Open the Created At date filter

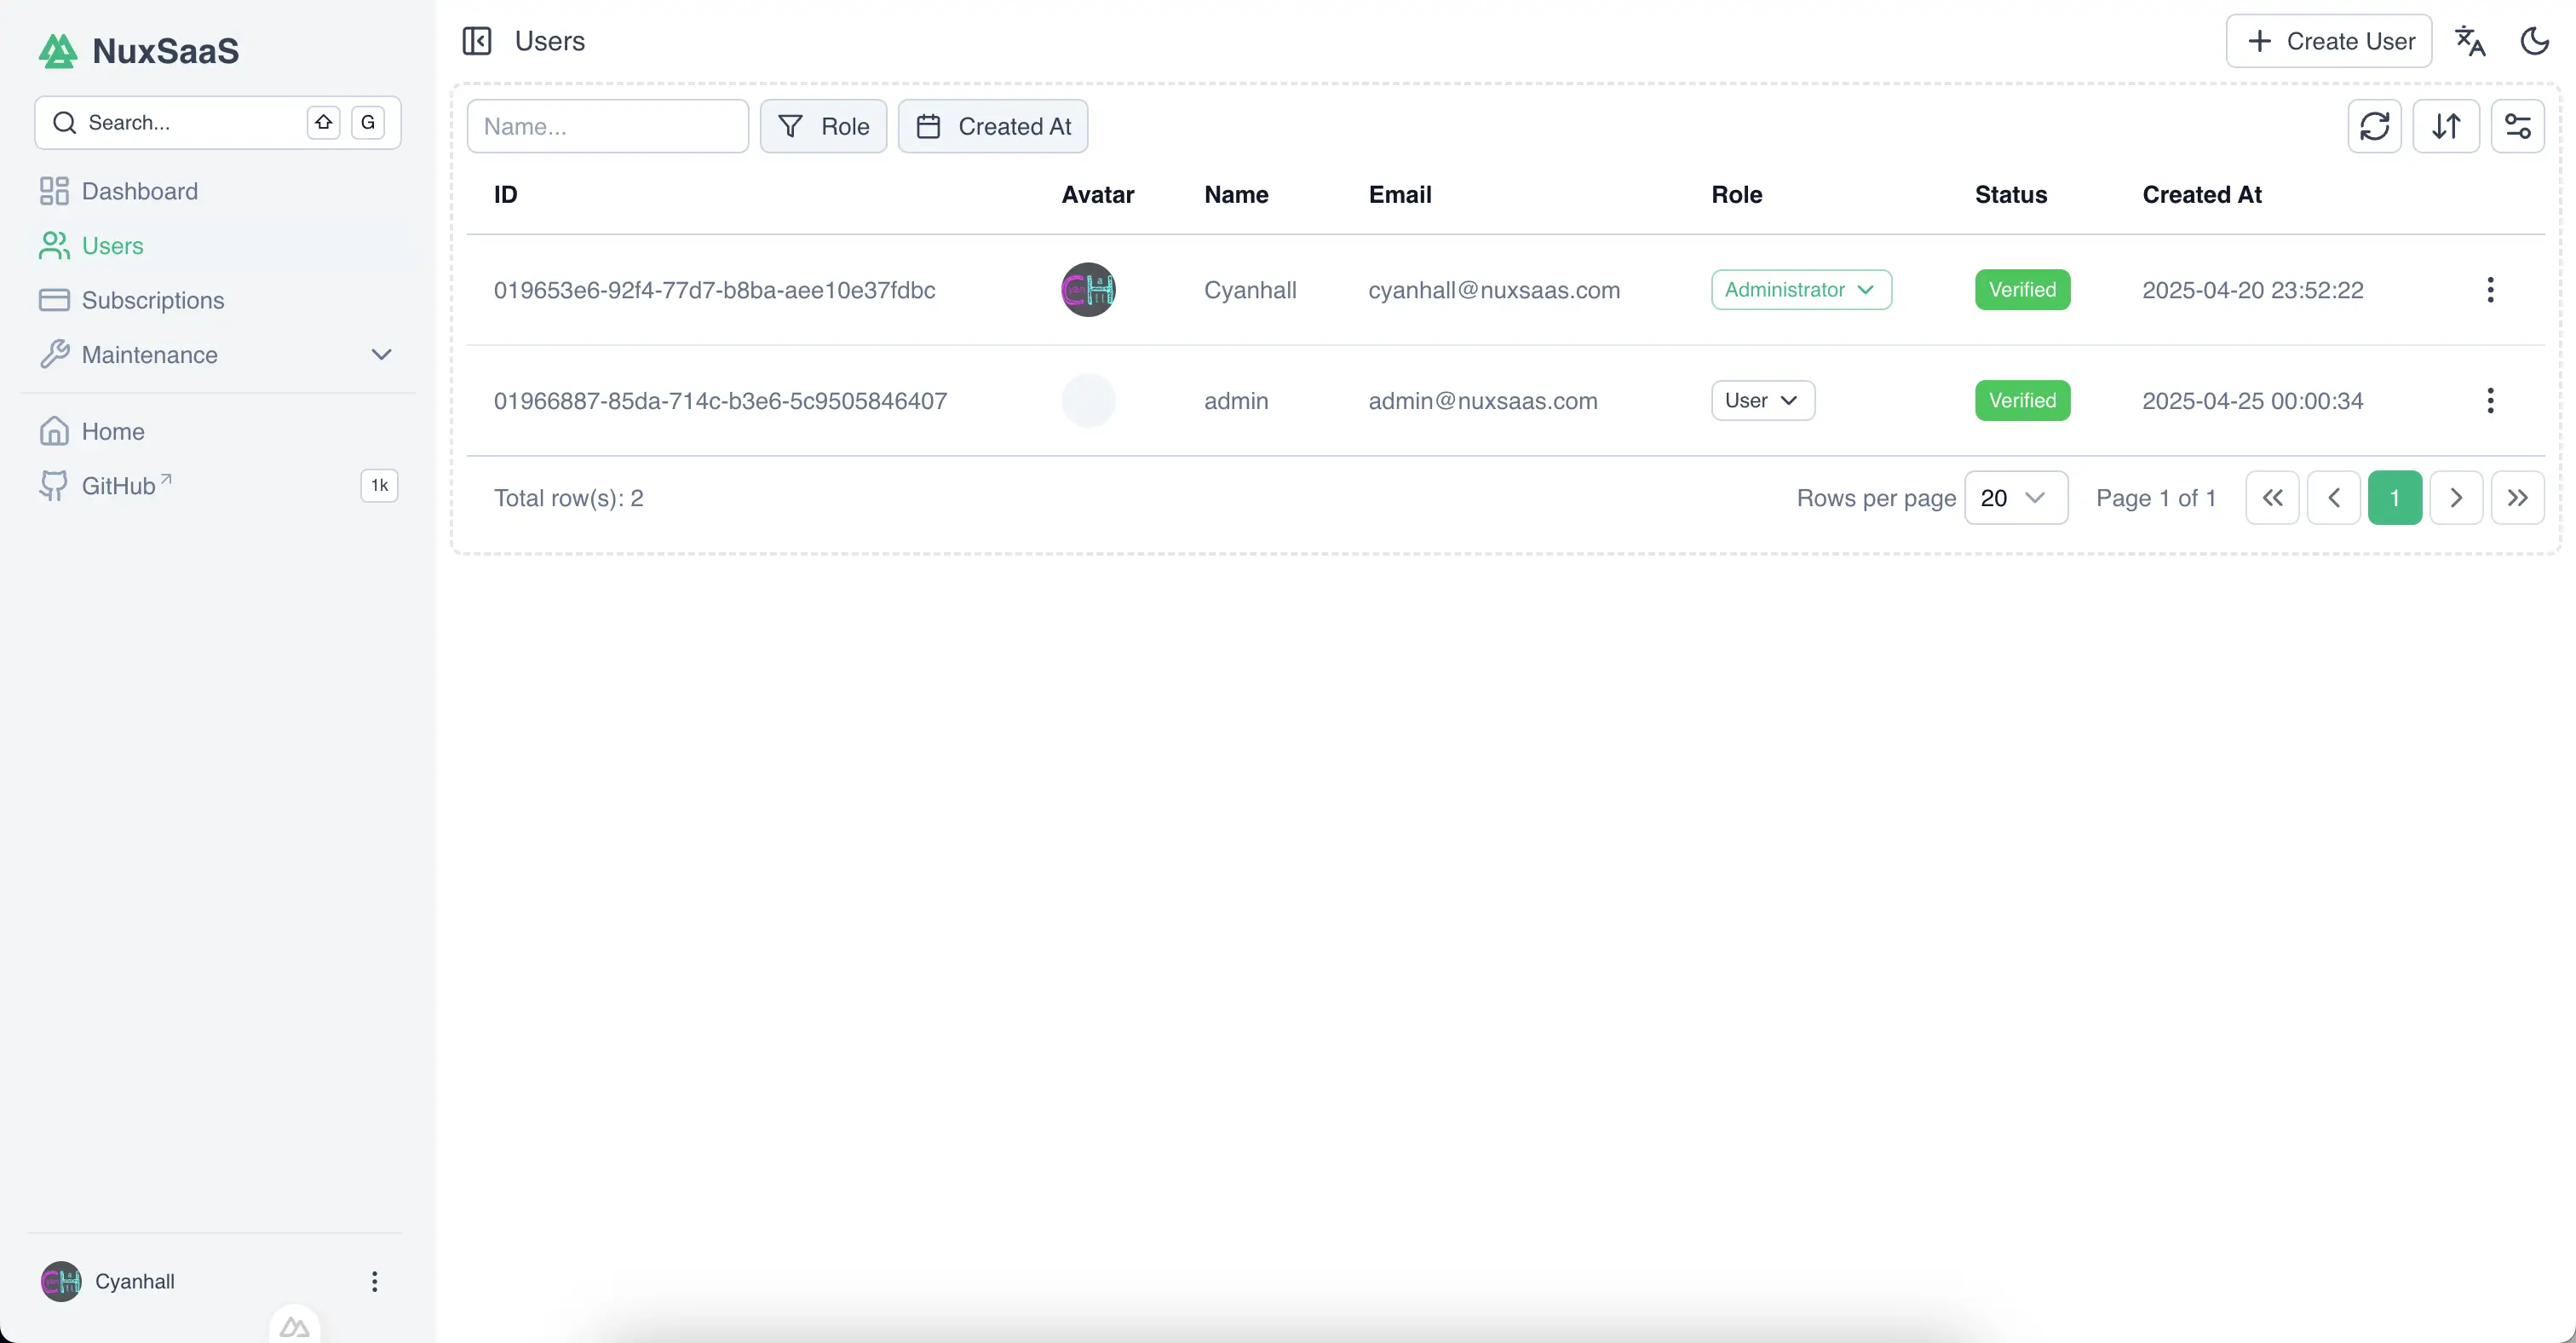(992, 126)
